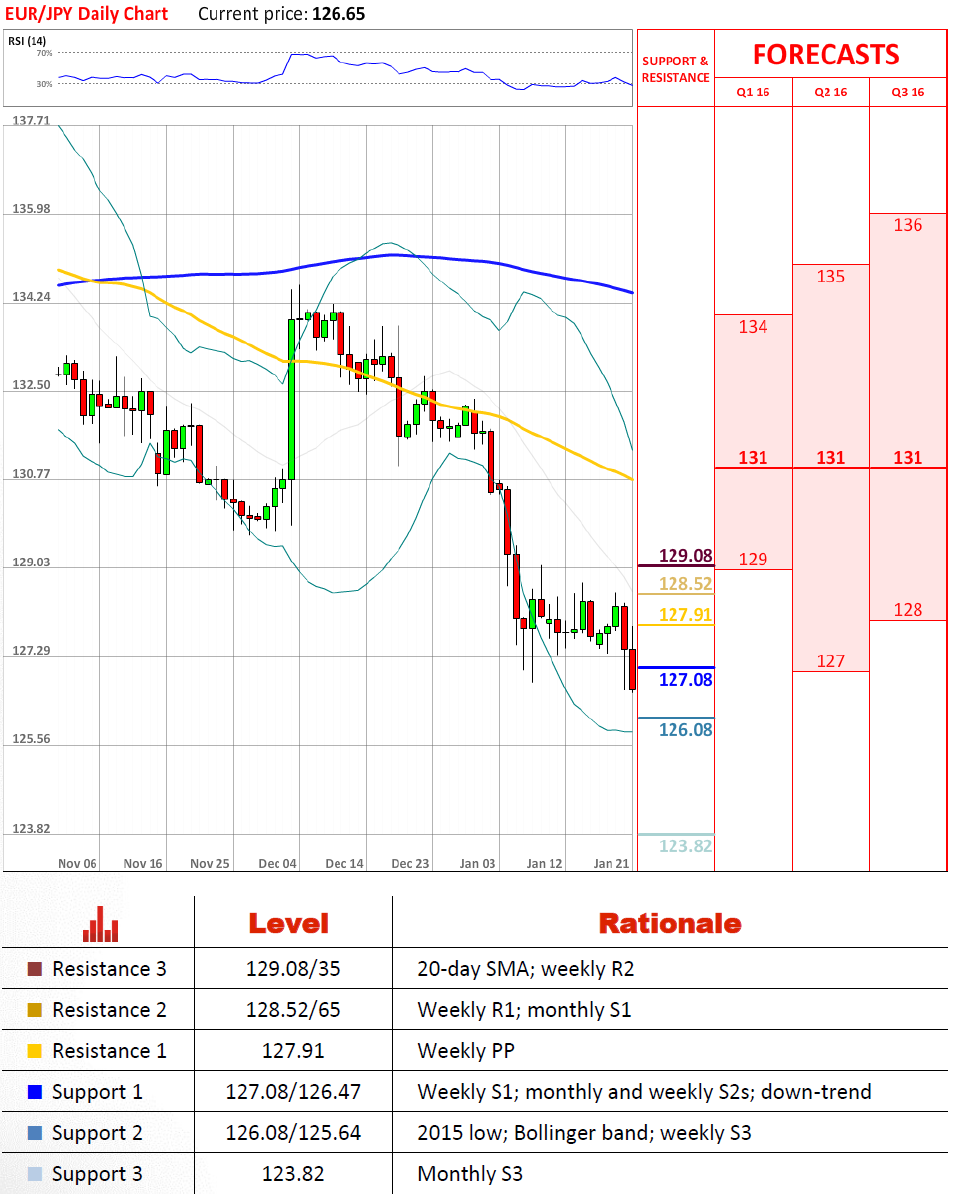The width and height of the screenshot is (957, 1194).
Task: Select the Q3 16 forecast column header
Action: [908, 92]
